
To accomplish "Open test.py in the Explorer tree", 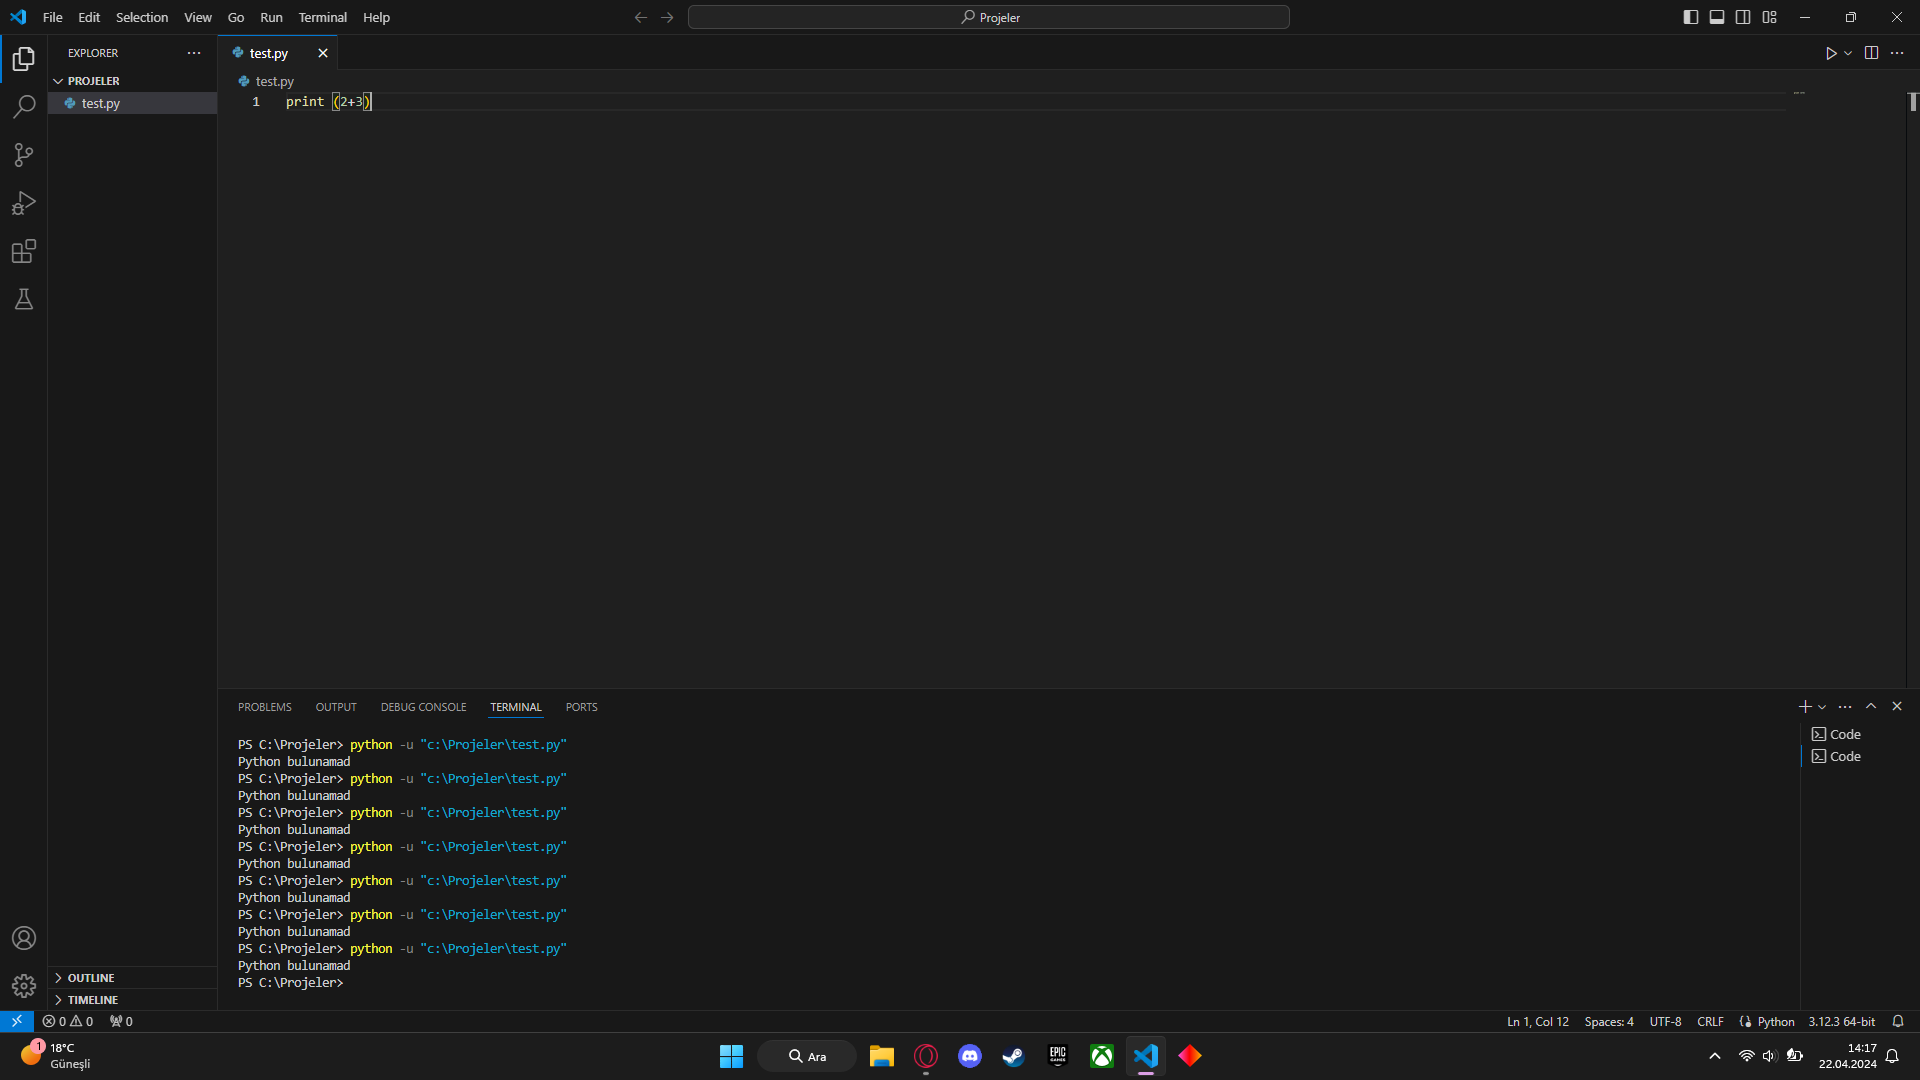I will pos(132,103).
